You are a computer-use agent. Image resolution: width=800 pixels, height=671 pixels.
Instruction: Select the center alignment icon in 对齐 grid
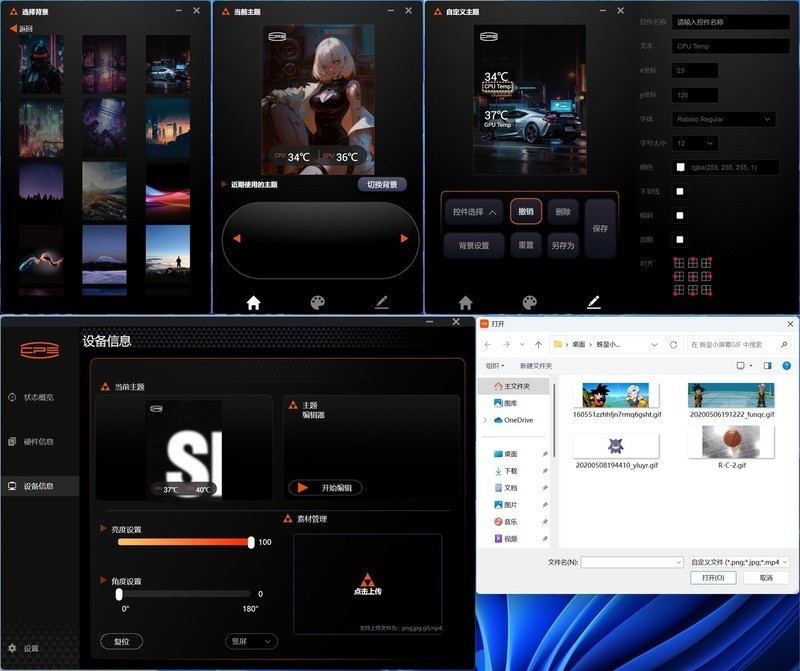tap(692, 276)
